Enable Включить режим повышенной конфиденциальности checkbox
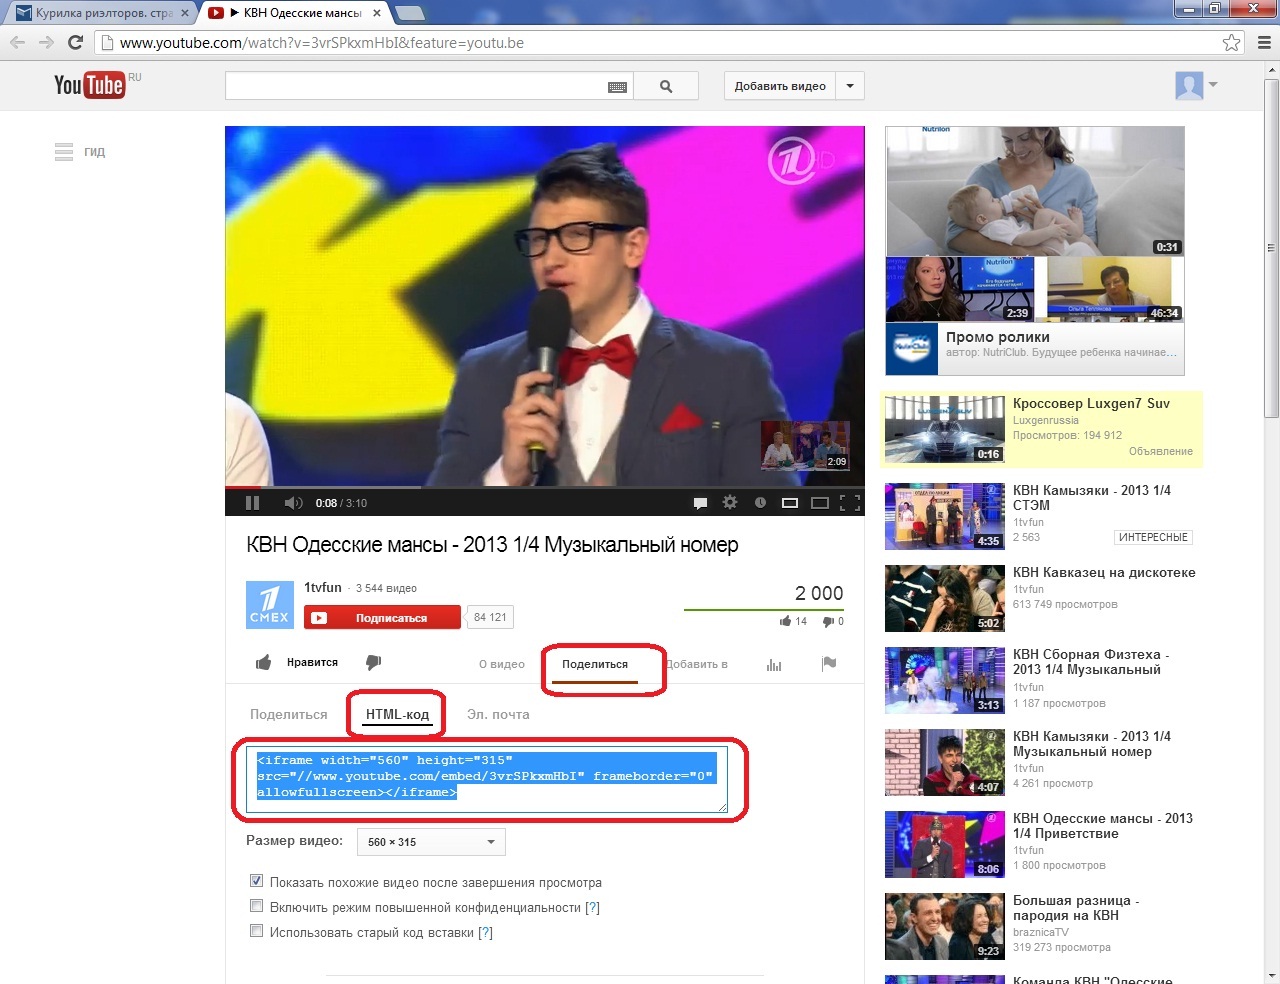Screen dimensions: 1280x984 point(256,906)
